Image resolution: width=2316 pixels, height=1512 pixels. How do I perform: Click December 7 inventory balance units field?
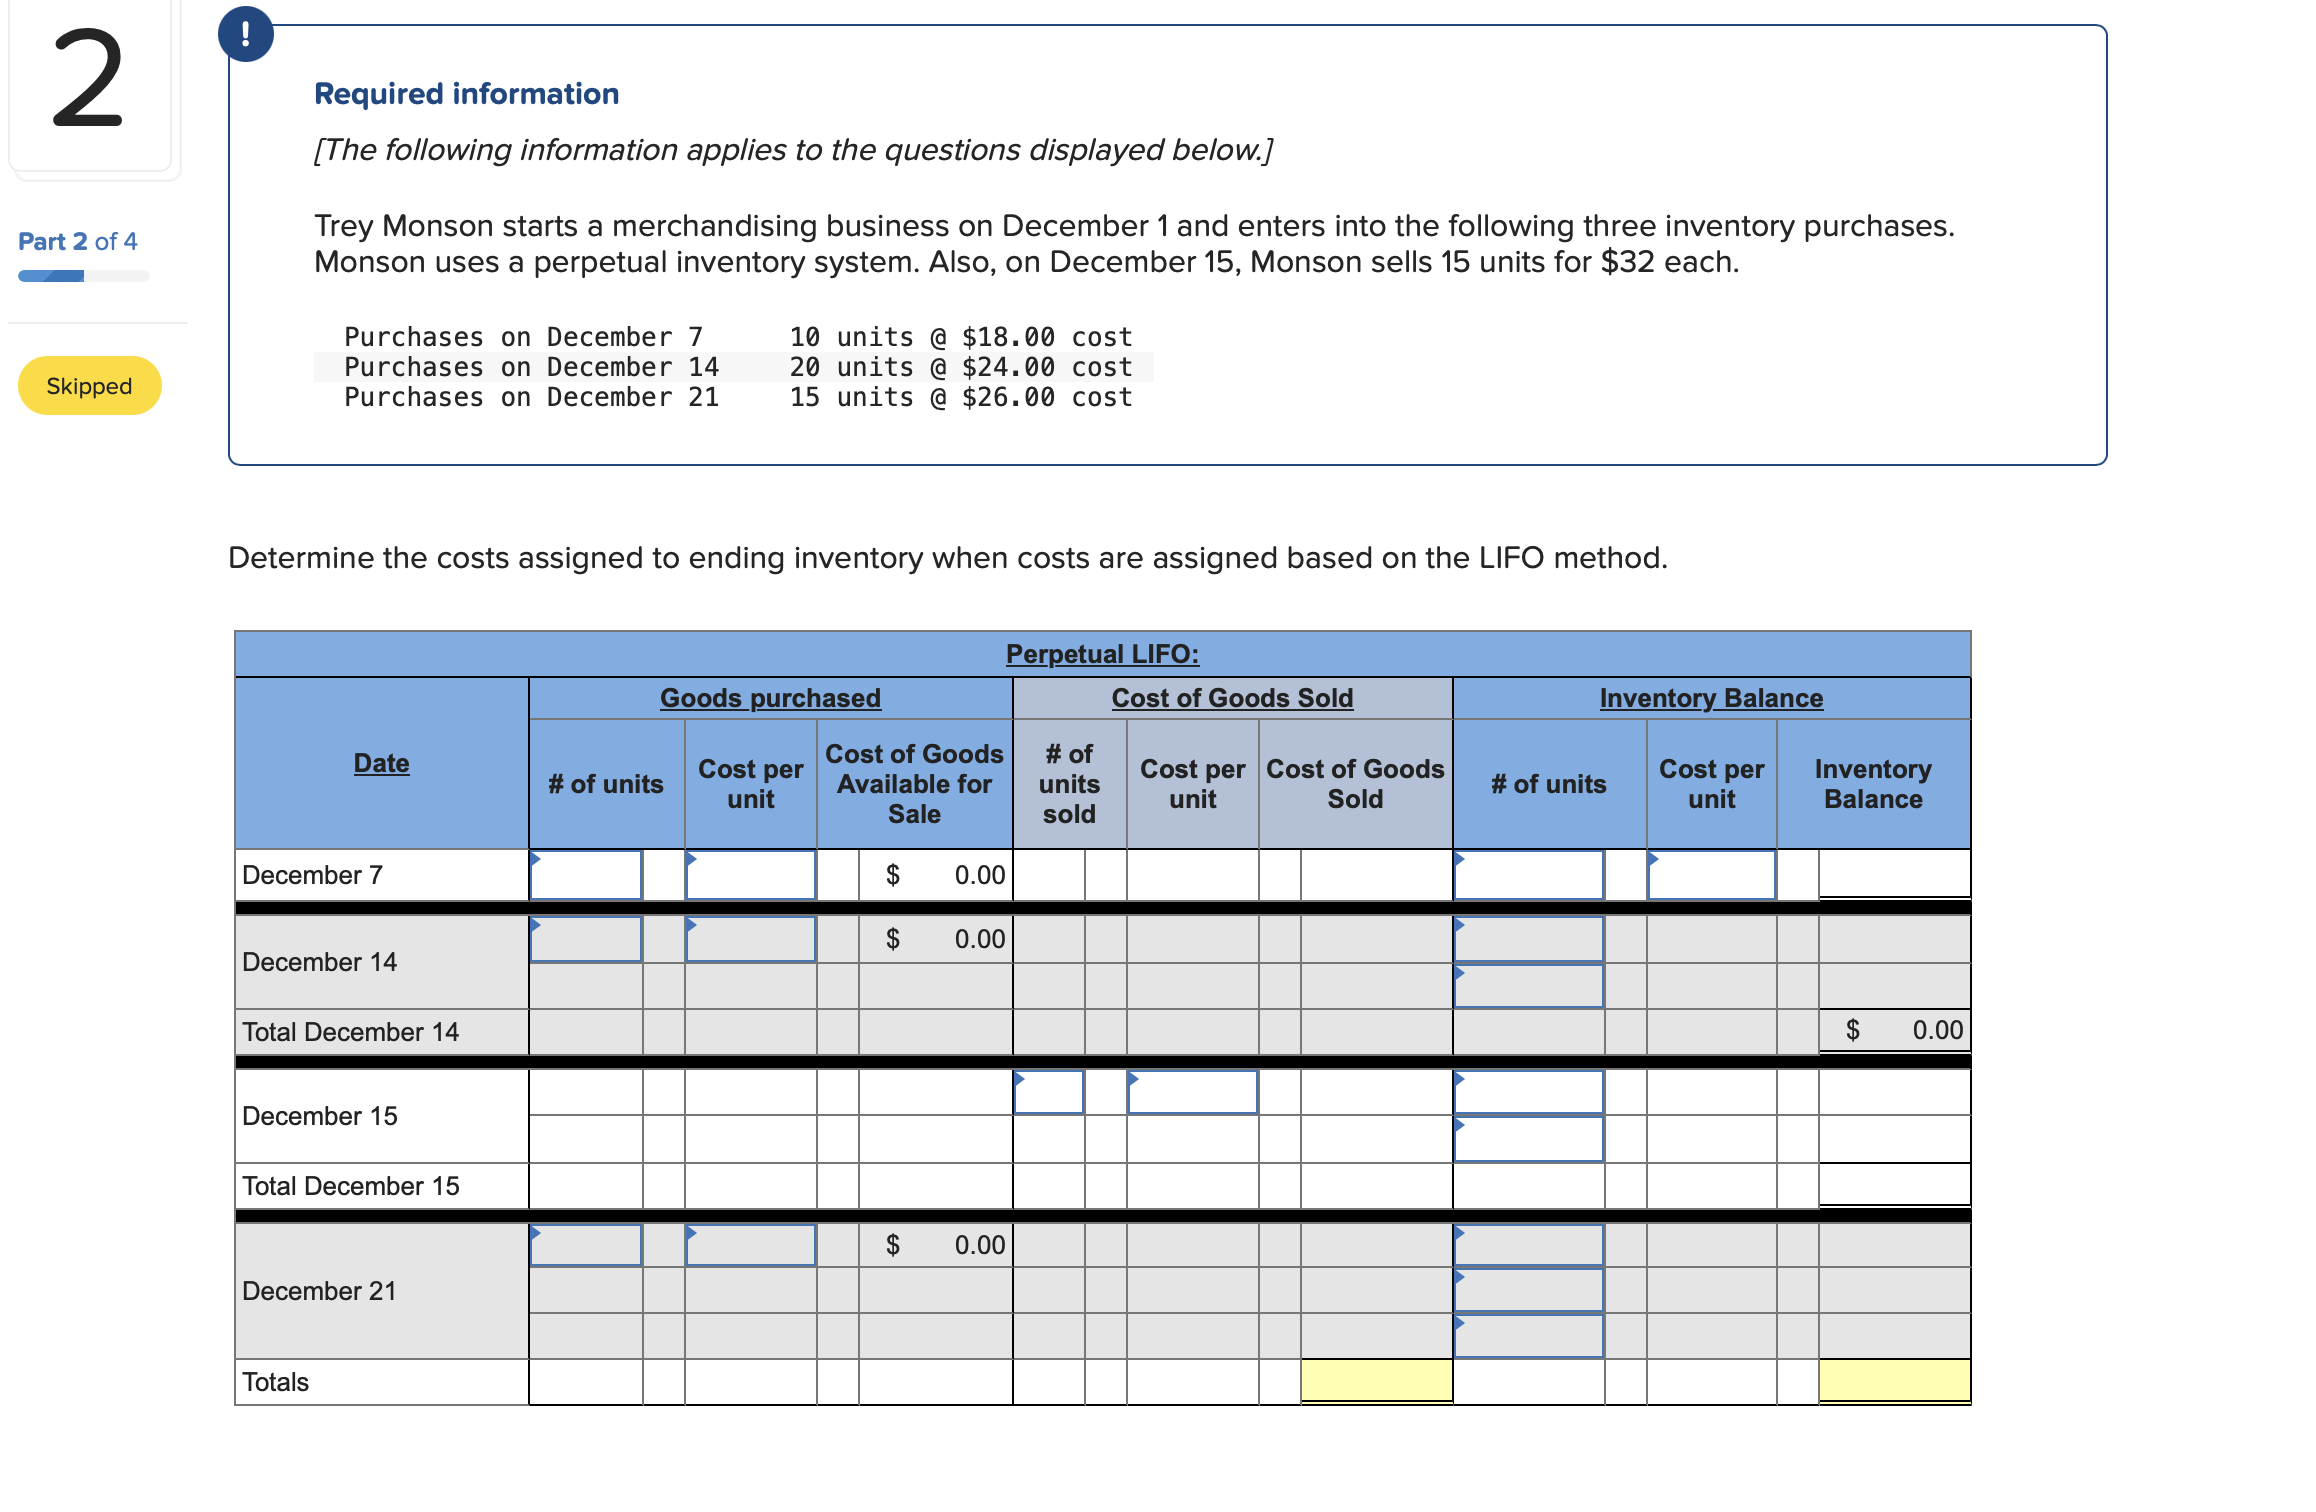(x=1528, y=875)
